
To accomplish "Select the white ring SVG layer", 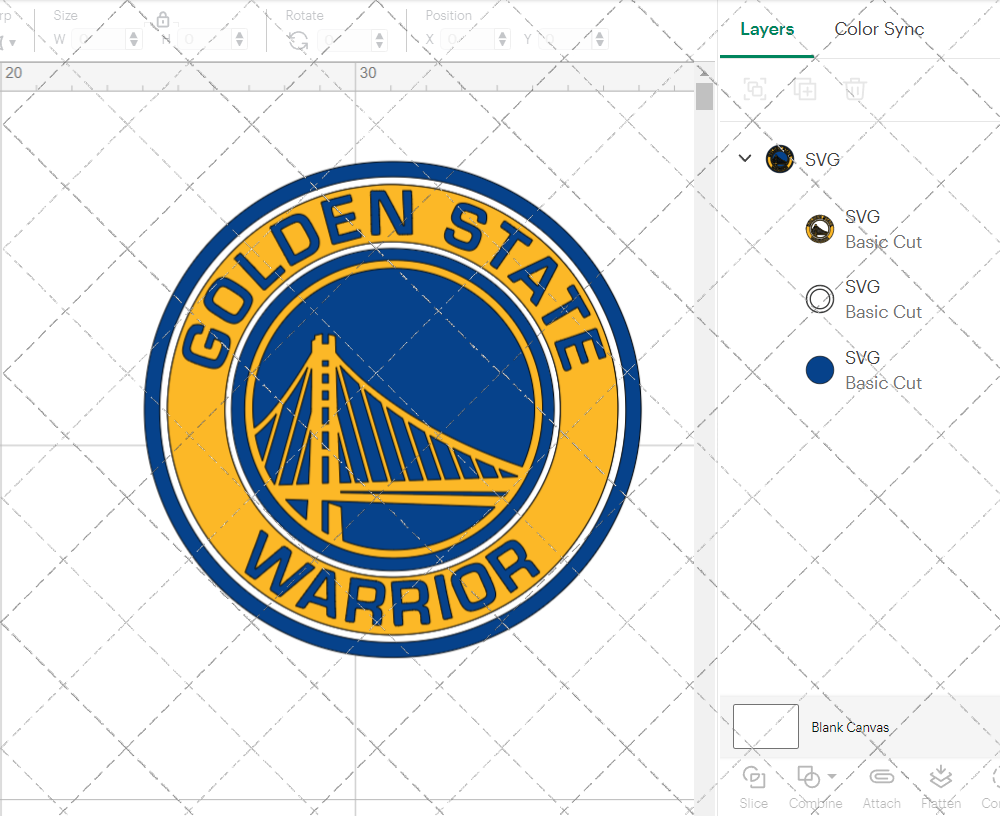I will (x=864, y=299).
